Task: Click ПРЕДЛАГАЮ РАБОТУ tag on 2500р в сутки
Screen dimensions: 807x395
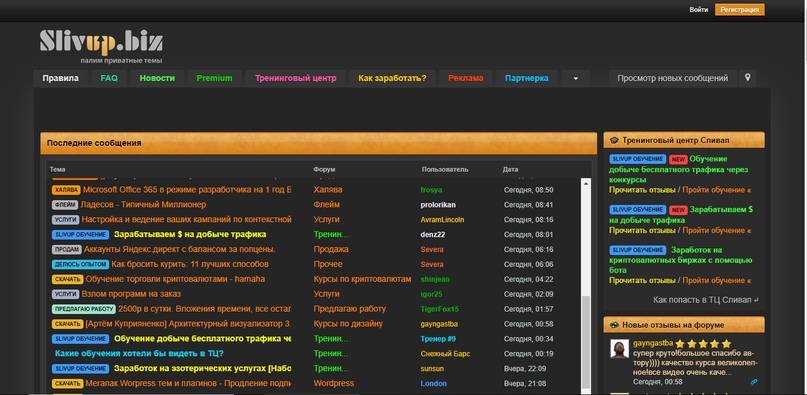Action: pyautogui.click(x=84, y=310)
